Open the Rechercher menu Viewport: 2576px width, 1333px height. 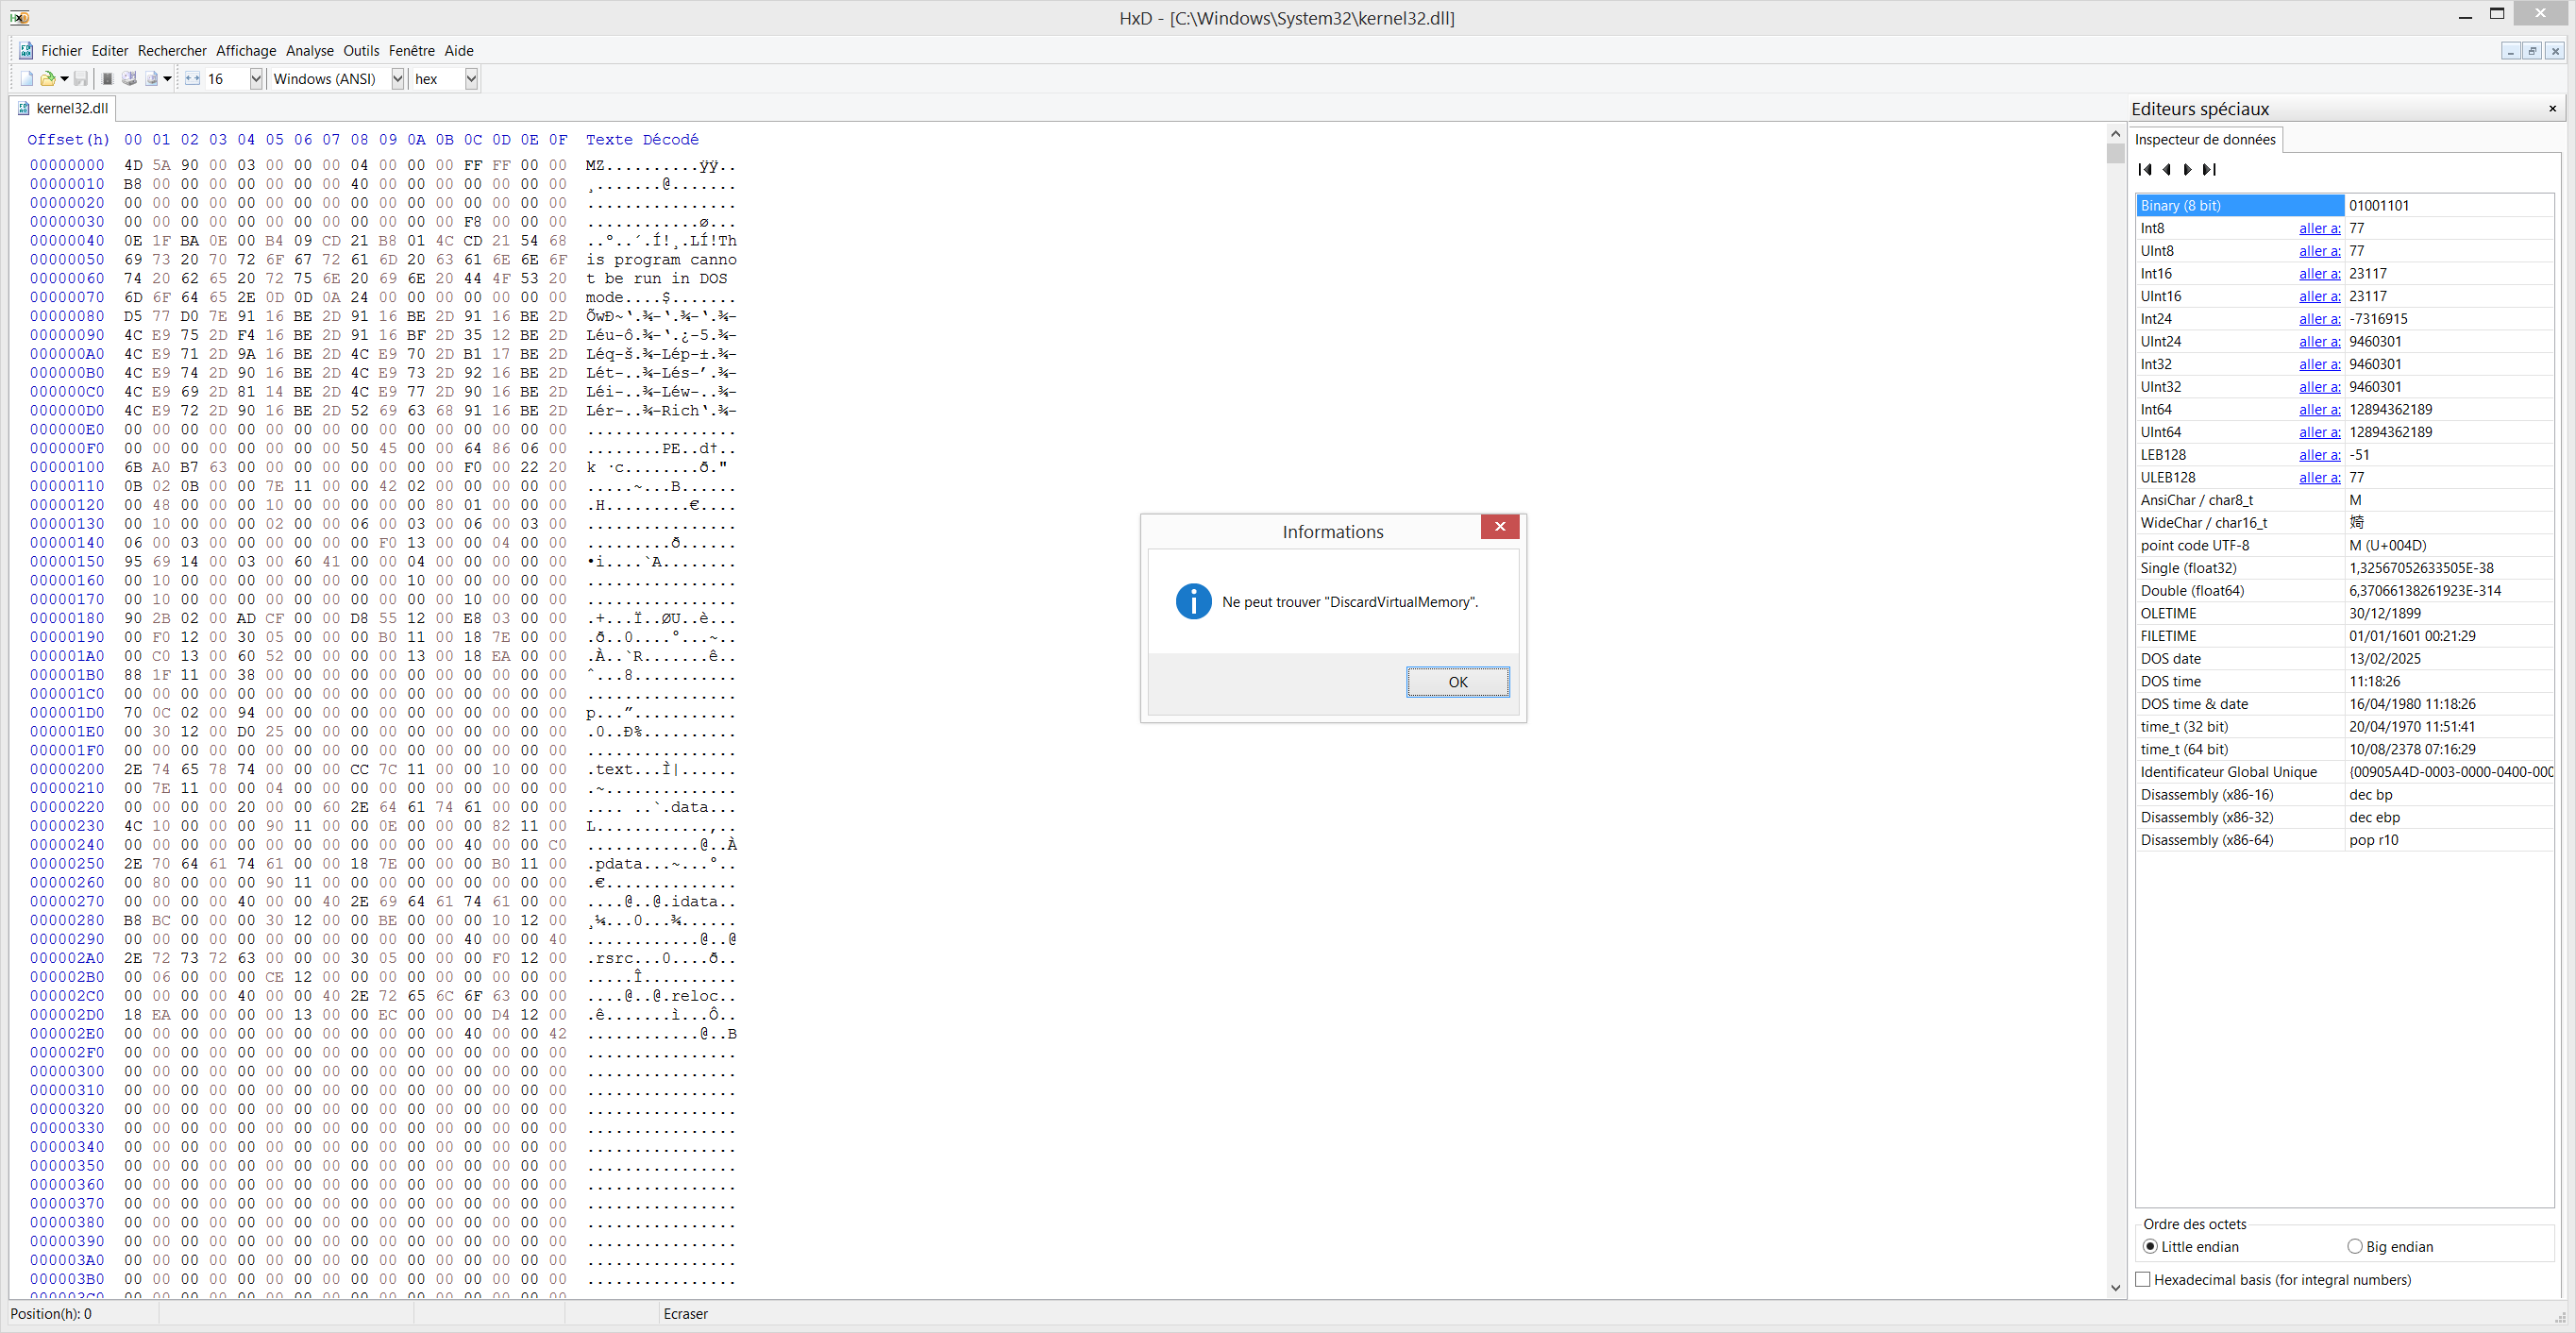click(172, 51)
